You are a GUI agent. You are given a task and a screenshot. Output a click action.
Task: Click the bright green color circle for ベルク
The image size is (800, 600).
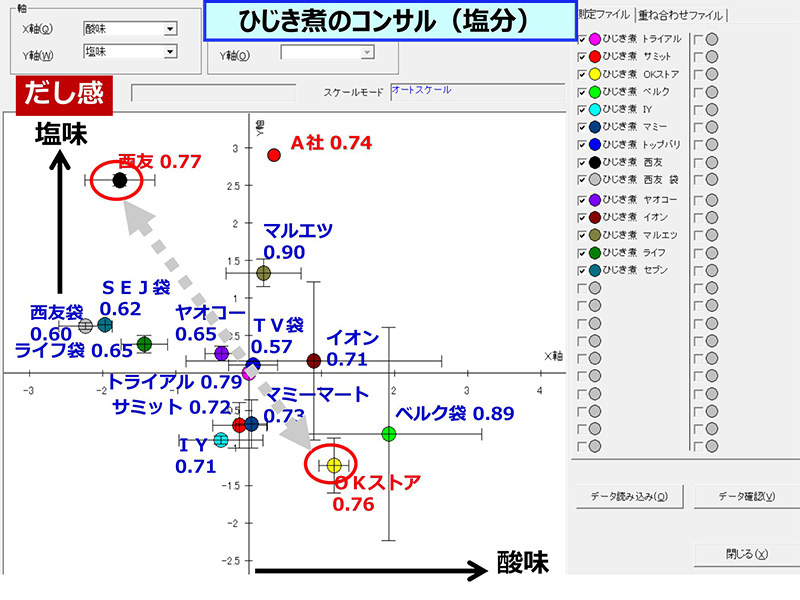(595, 92)
